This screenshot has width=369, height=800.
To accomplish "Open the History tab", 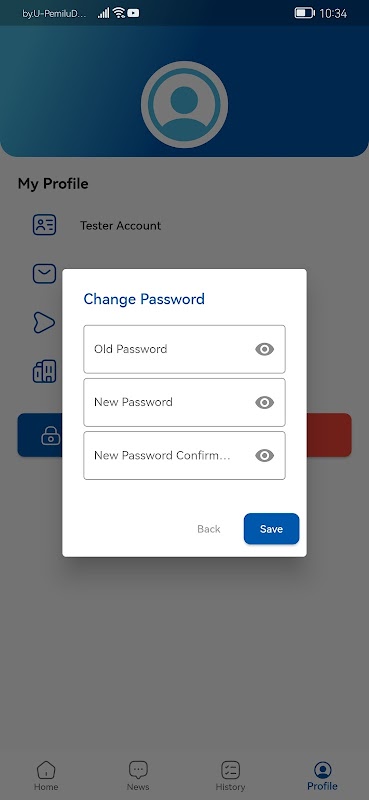I will tap(230, 776).
